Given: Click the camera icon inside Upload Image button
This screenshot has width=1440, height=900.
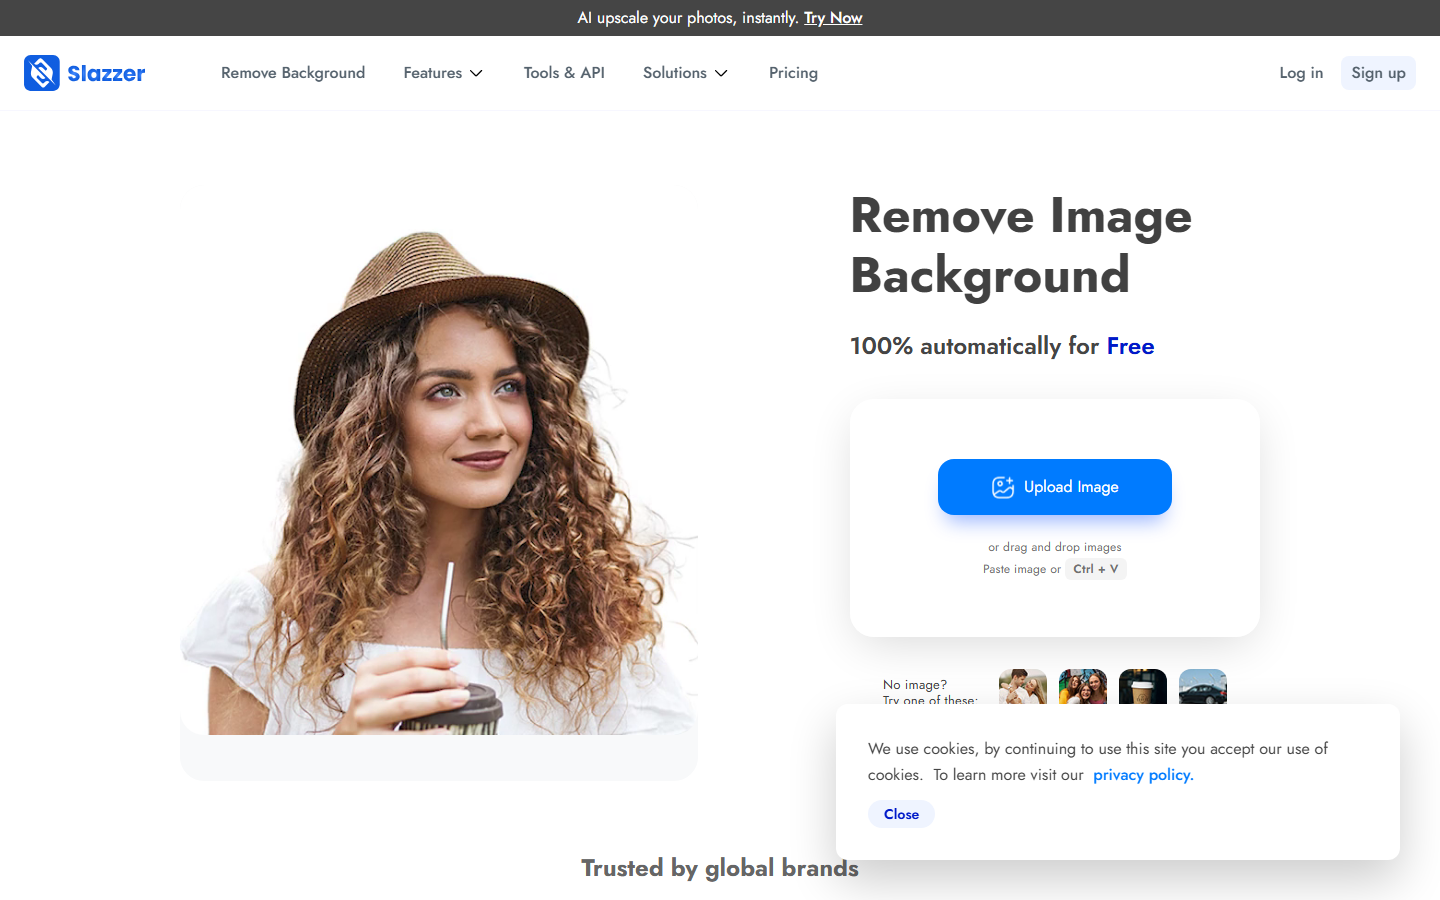Looking at the screenshot, I should pyautogui.click(x=1001, y=486).
